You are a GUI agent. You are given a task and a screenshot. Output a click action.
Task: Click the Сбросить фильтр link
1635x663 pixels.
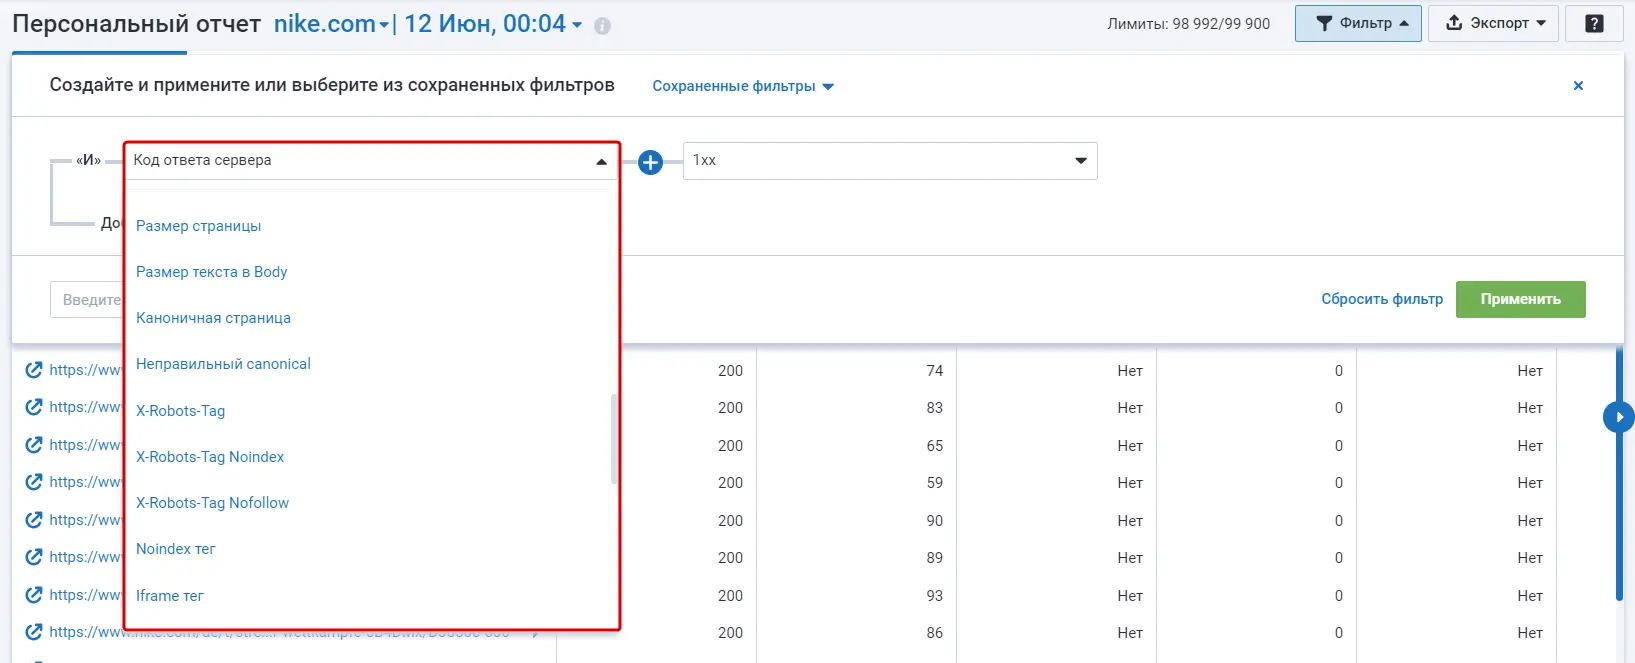[x=1381, y=299]
